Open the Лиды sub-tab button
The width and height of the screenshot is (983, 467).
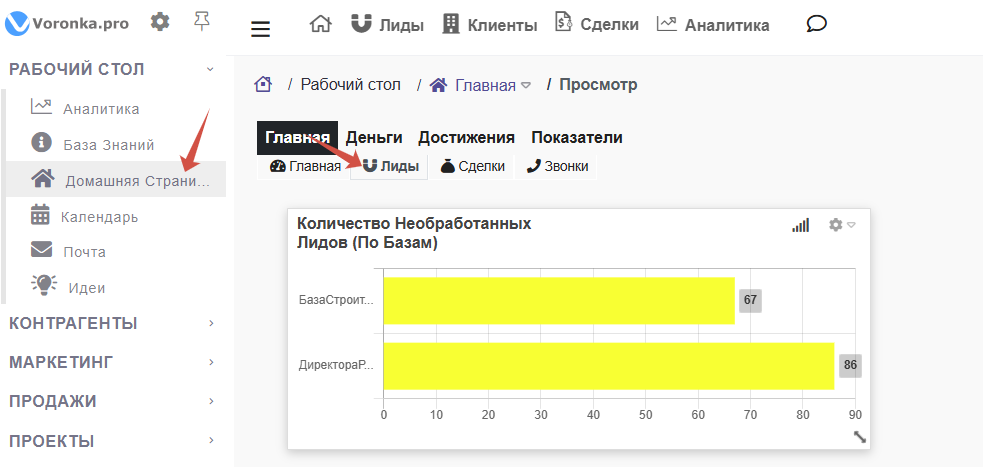click(390, 166)
